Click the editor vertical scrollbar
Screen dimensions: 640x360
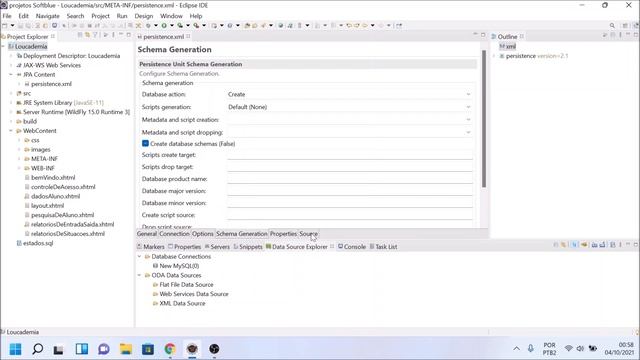(x=484, y=118)
